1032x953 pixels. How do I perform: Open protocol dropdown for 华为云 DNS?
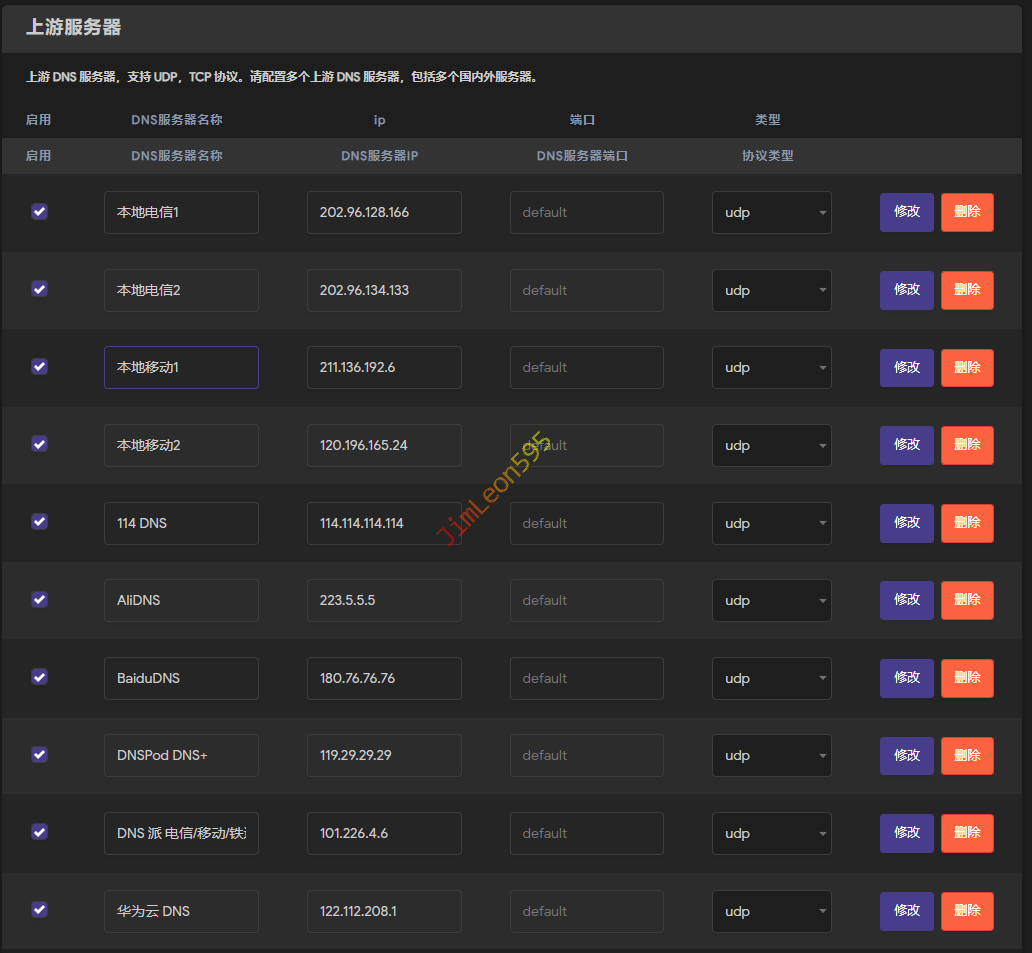(x=771, y=912)
